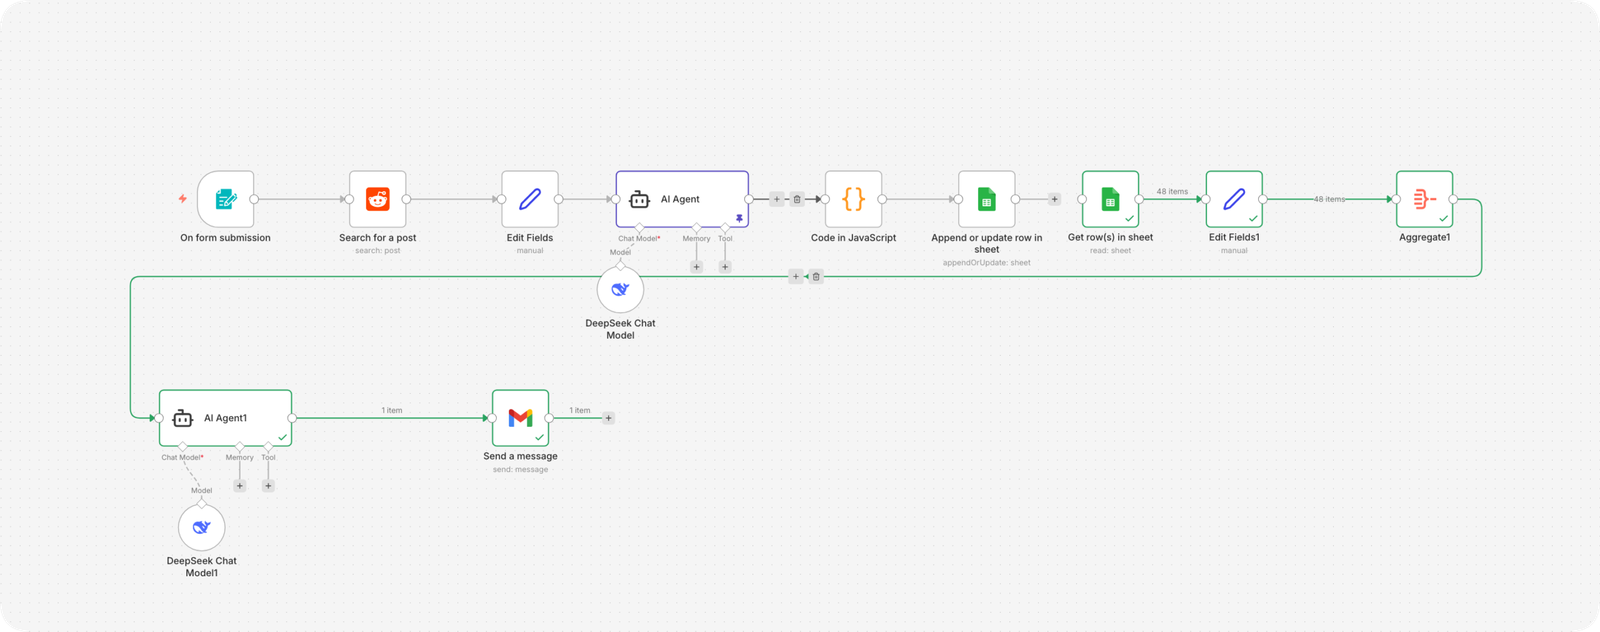
Task: Click the pin icon on AI Agent
Action: (739, 218)
